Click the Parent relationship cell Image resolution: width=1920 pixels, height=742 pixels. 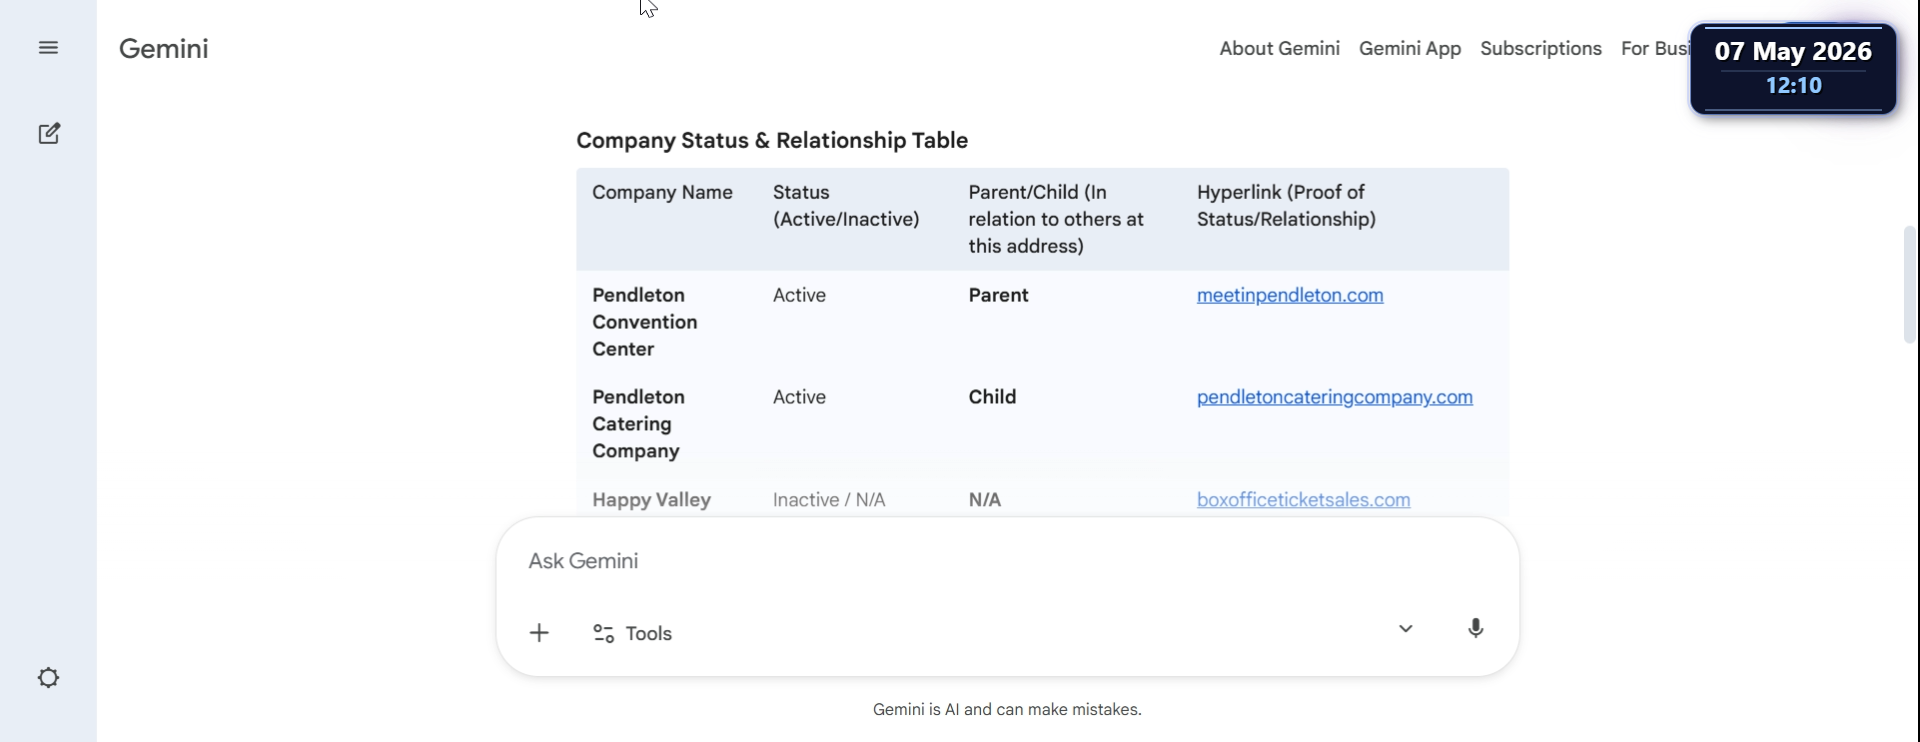click(x=998, y=295)
